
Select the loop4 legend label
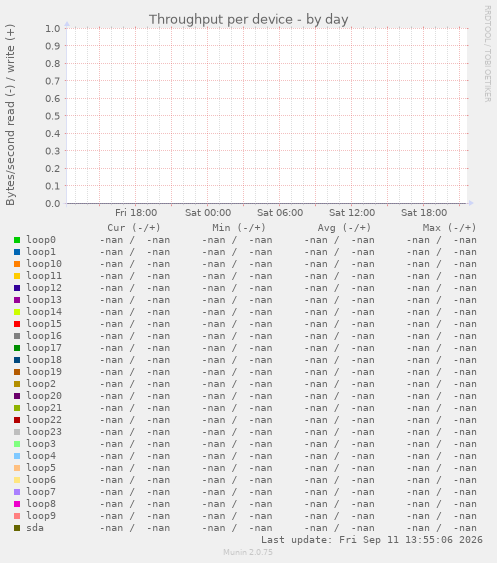[41, 456]
